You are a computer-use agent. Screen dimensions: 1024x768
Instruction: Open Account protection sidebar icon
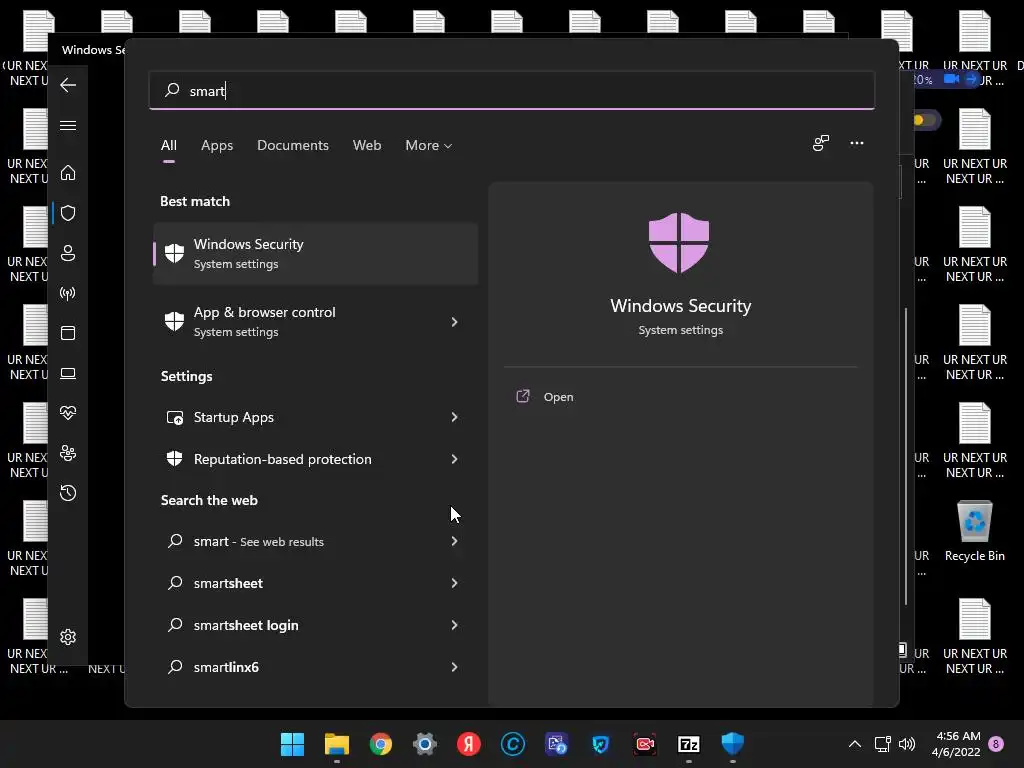(x=68, y=253)
